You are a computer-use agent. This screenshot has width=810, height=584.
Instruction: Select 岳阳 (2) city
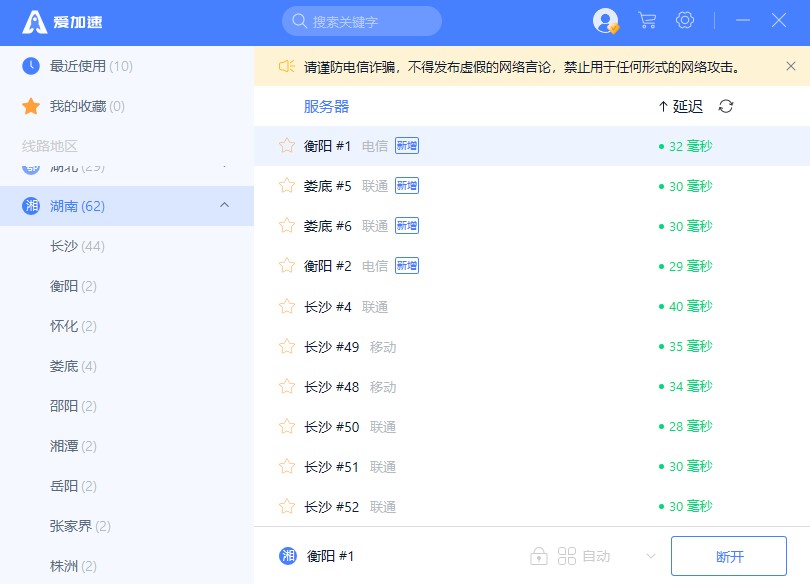click(127, 486)
